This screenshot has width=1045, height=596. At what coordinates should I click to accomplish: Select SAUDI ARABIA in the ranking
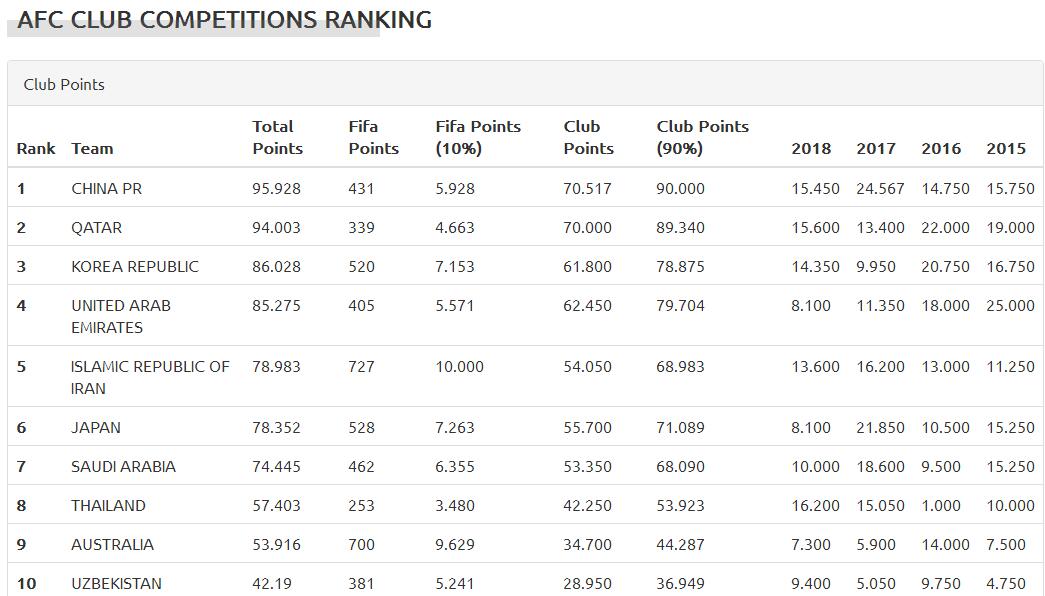point(123,466)
